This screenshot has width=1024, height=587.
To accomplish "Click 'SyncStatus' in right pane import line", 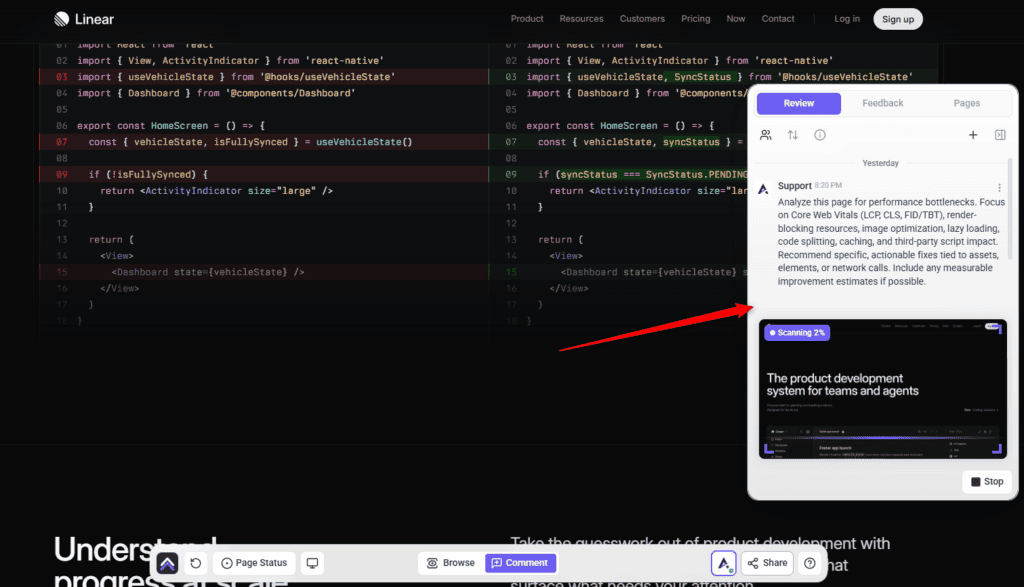I will point(702,77).
